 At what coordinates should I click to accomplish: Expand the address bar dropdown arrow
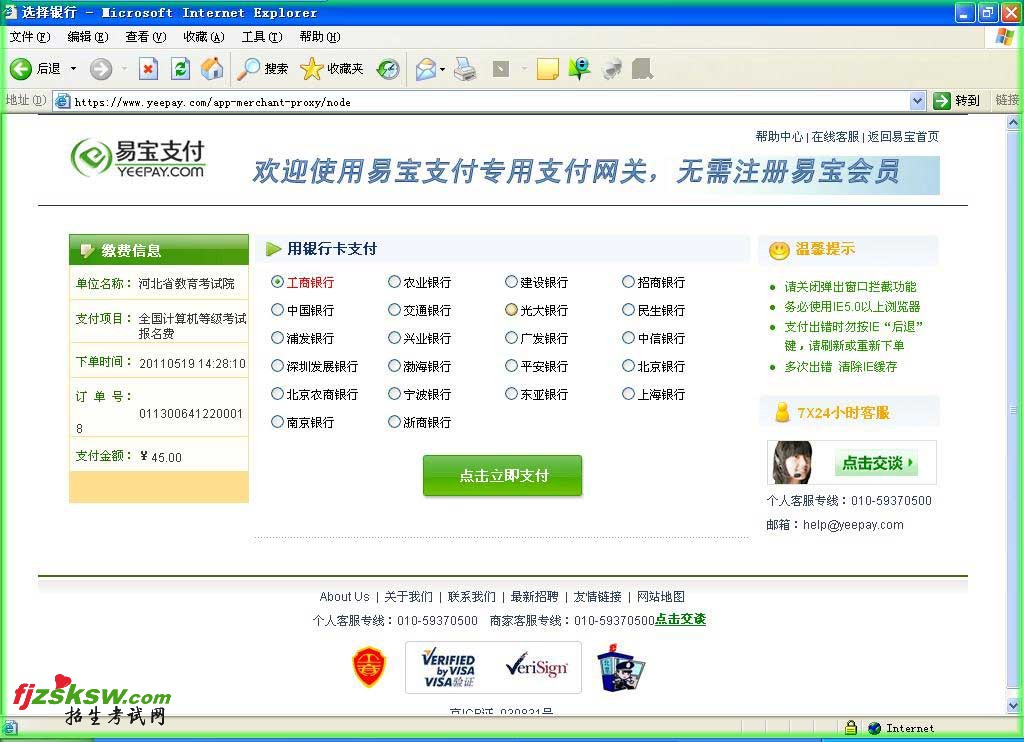pos(917,101)
